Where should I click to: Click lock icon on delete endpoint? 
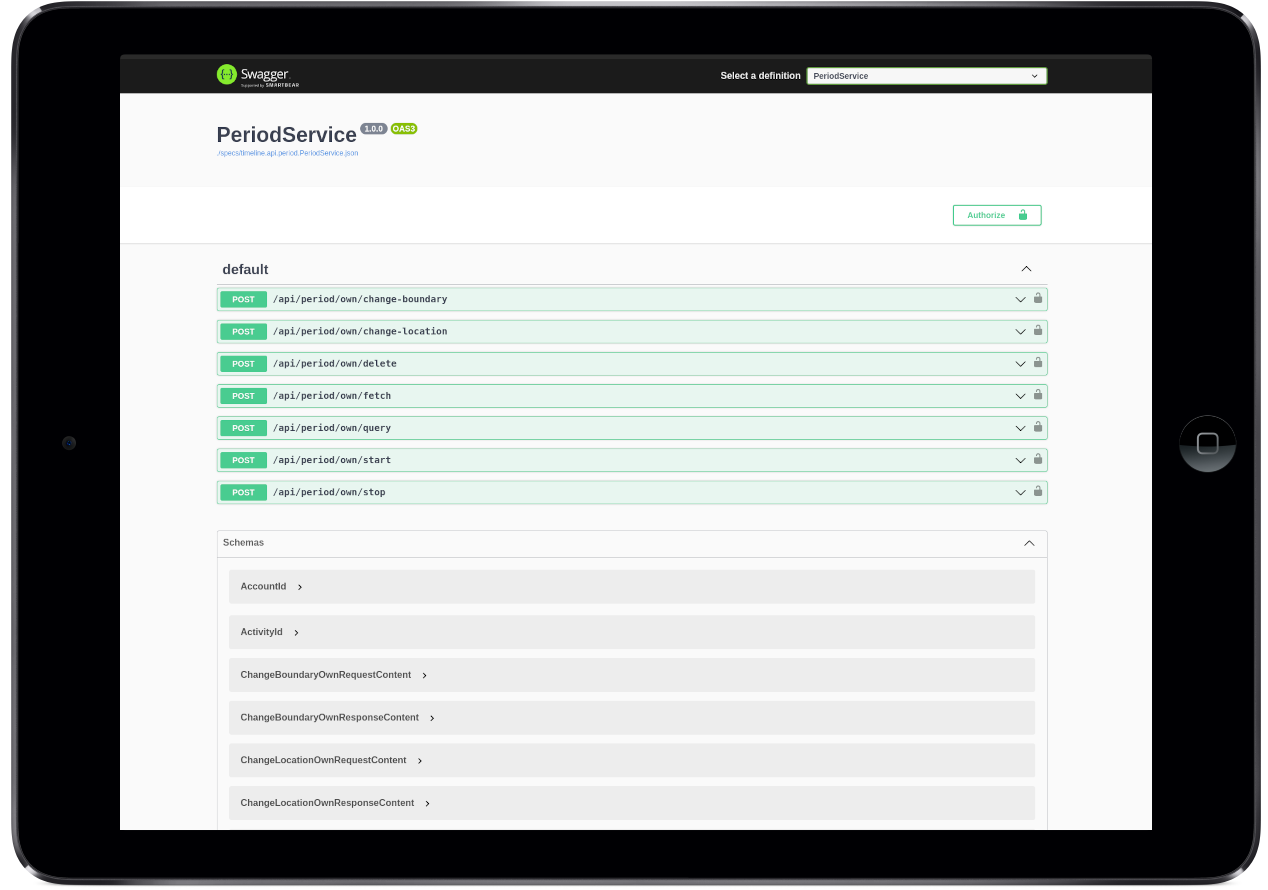[1038, 362]
